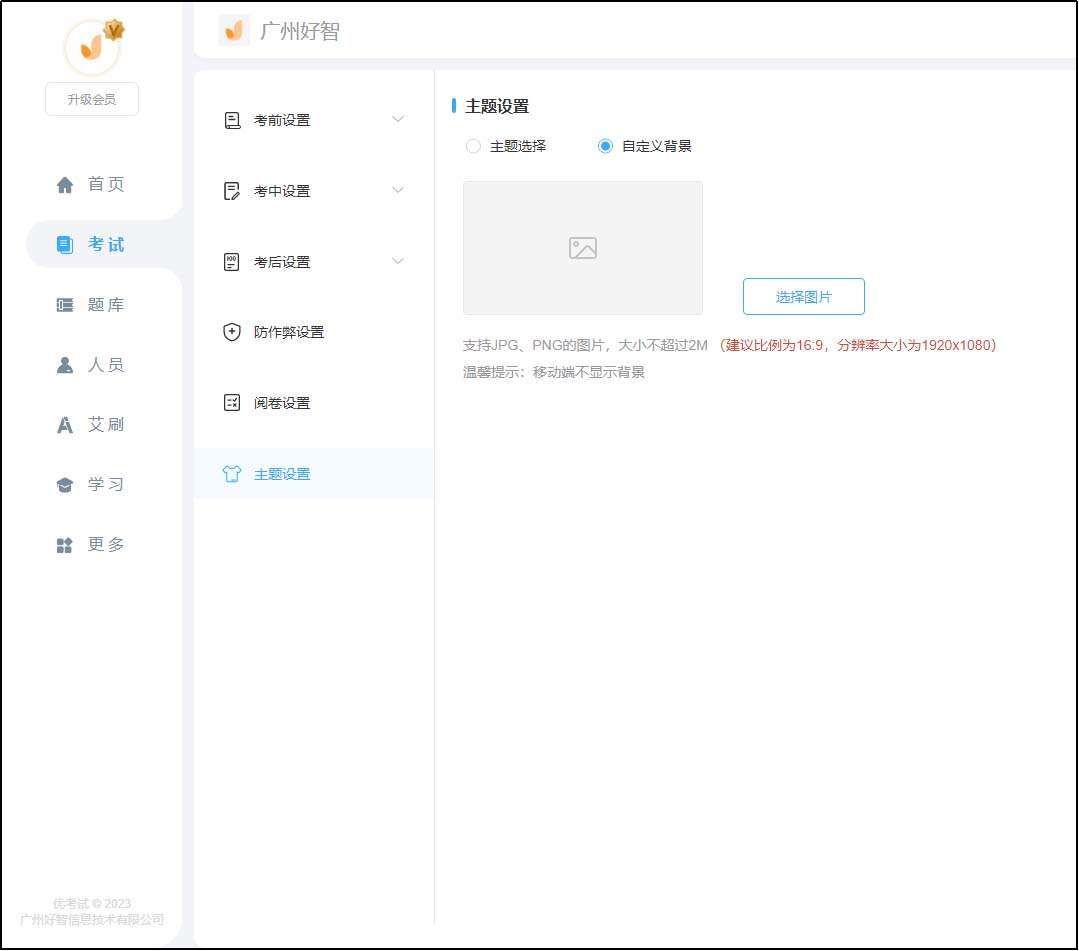Open the 艾刷 feature icon

click(64, 424)
